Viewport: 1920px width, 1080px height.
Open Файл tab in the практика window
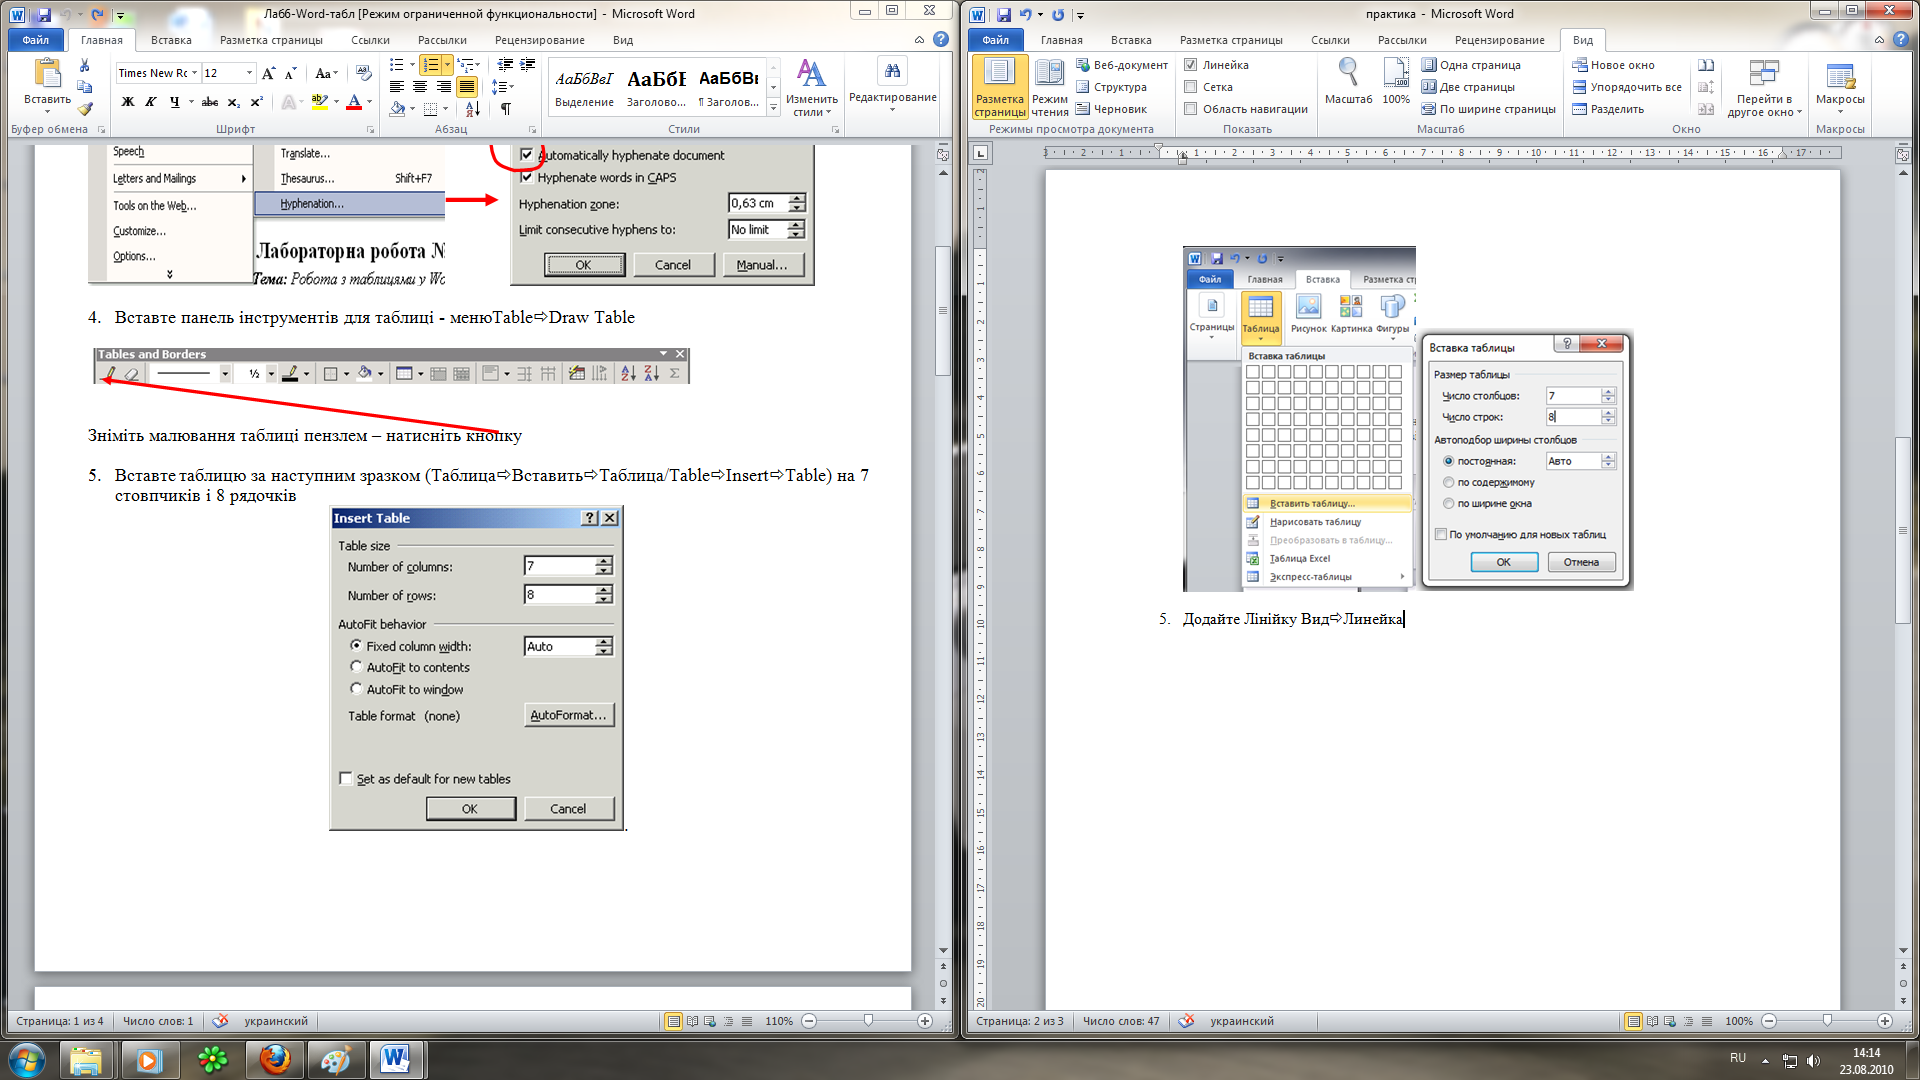tap(995, 40)
